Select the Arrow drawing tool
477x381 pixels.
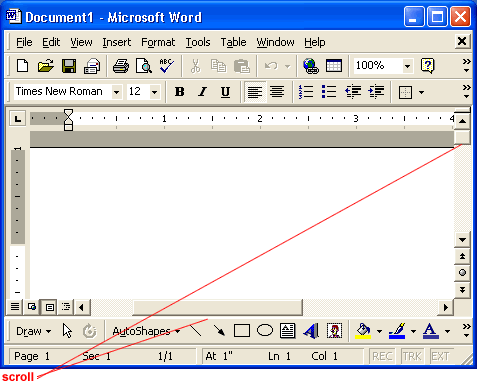coord(219,331)
